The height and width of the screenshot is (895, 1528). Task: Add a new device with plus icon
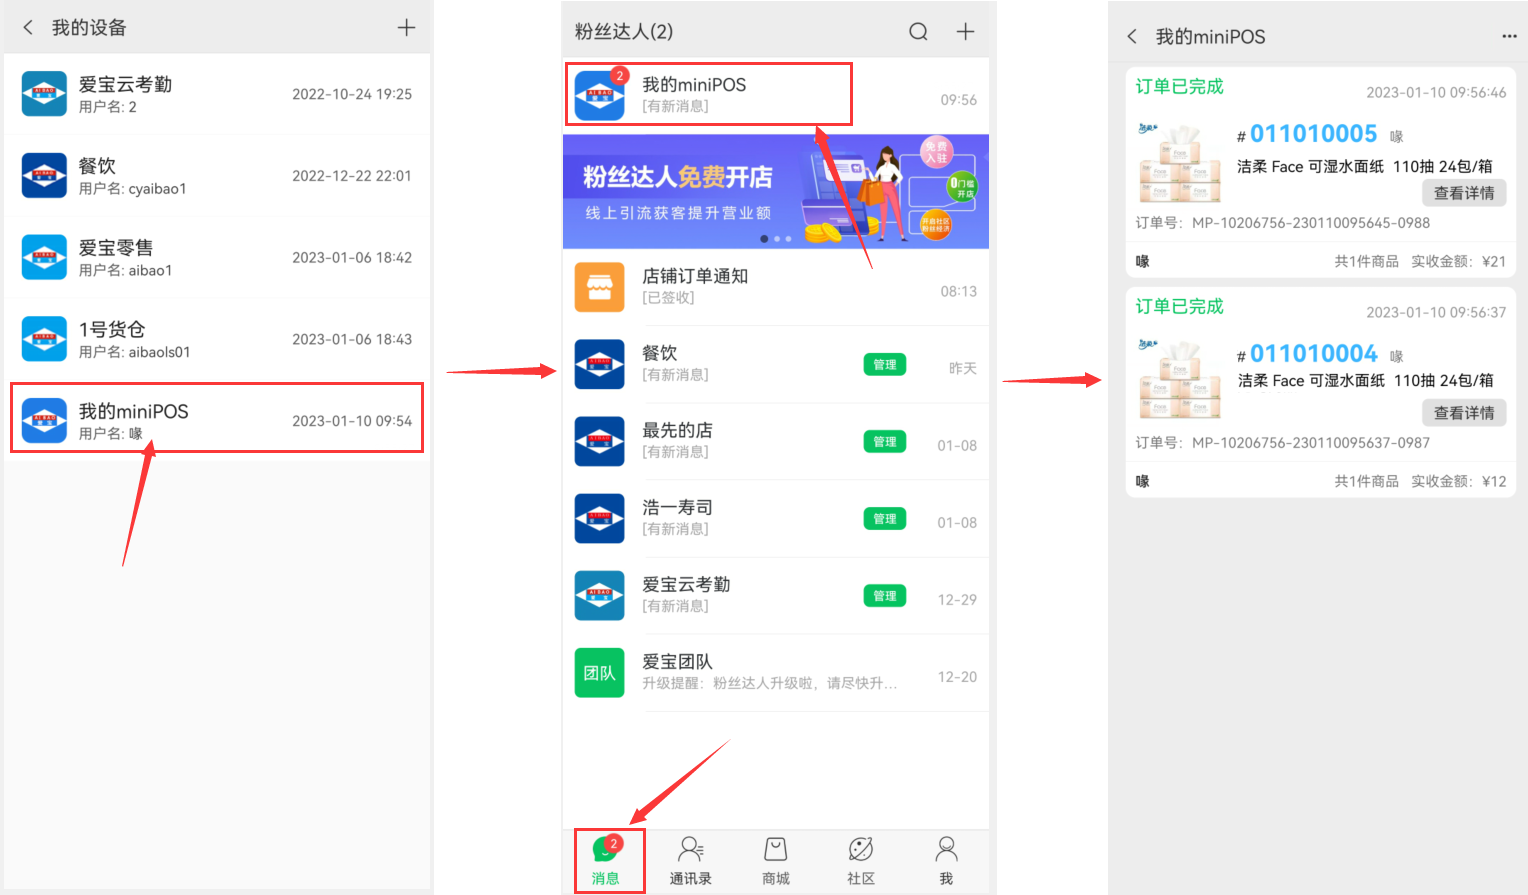tap(406, 28)
